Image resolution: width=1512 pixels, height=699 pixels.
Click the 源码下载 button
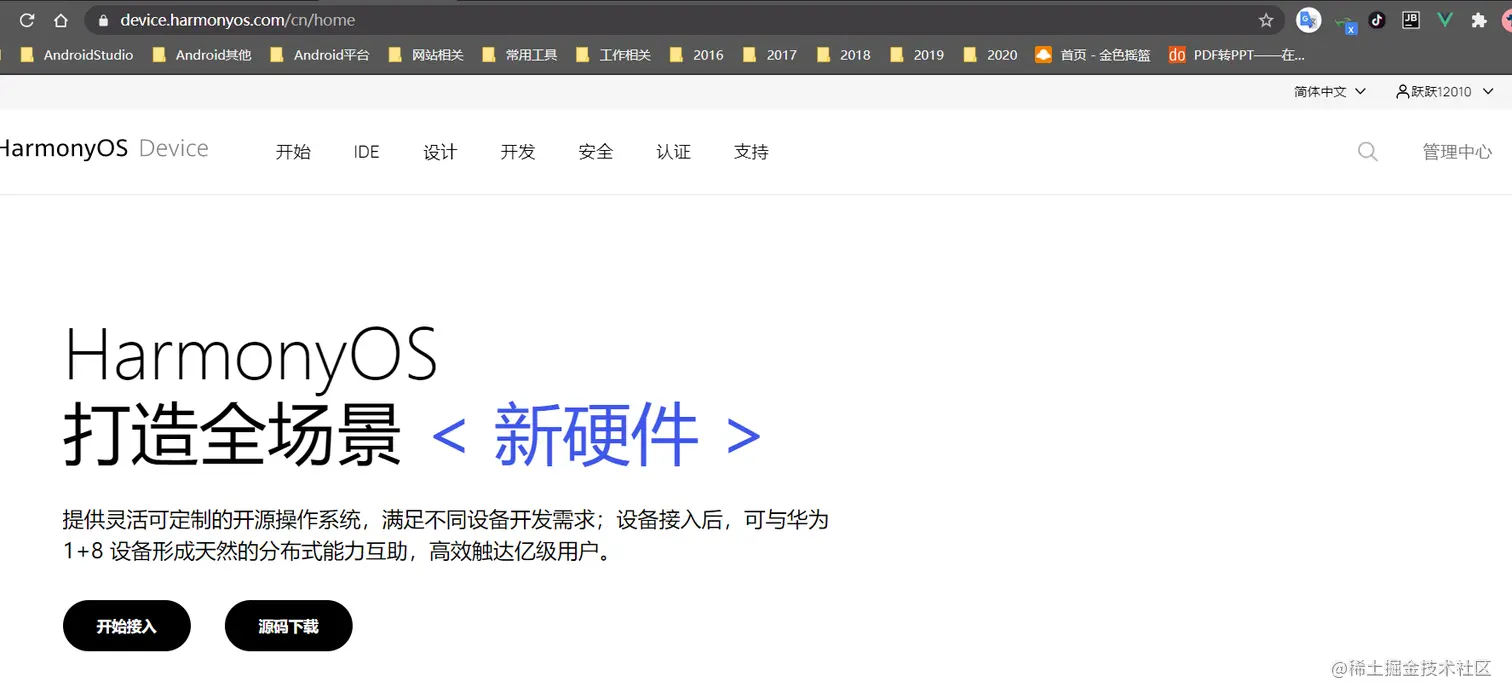point(289,626)
